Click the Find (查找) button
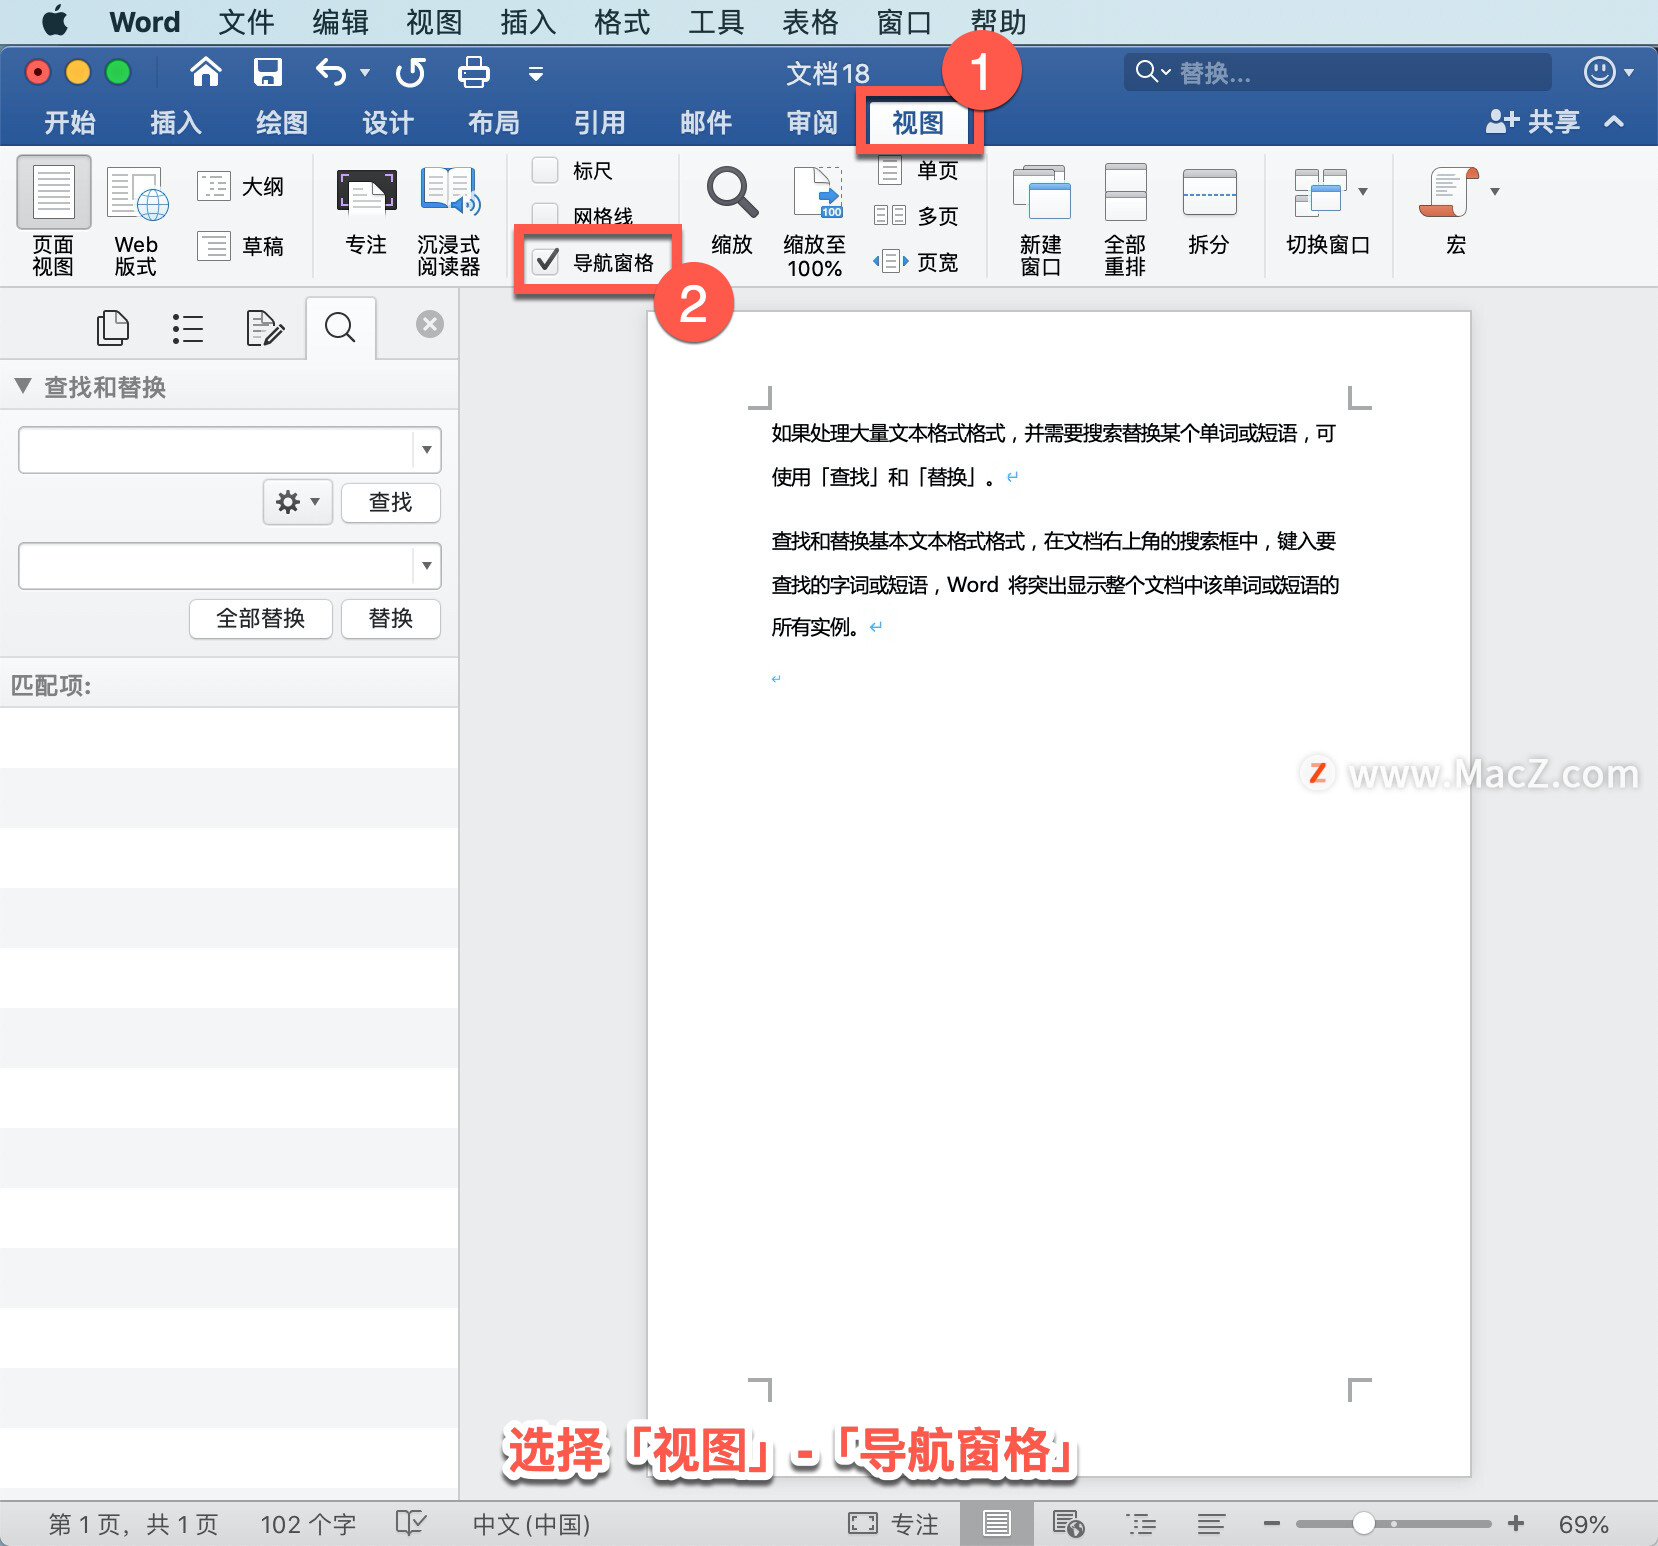 (390, 502)
